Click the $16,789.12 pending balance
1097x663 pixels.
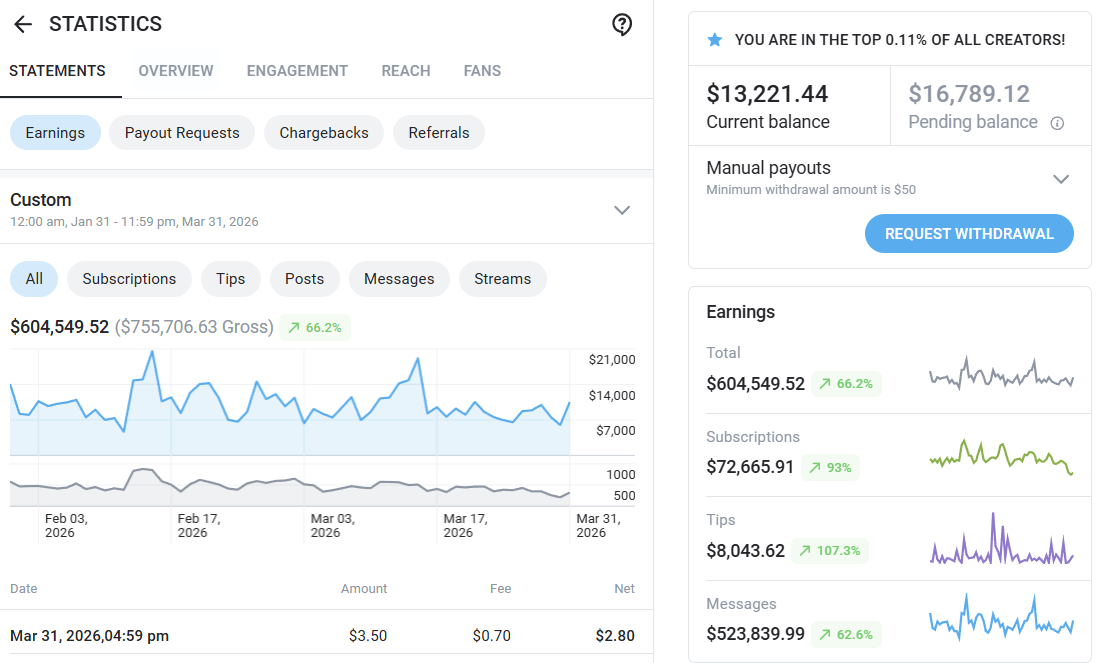[x=969, y=94]
